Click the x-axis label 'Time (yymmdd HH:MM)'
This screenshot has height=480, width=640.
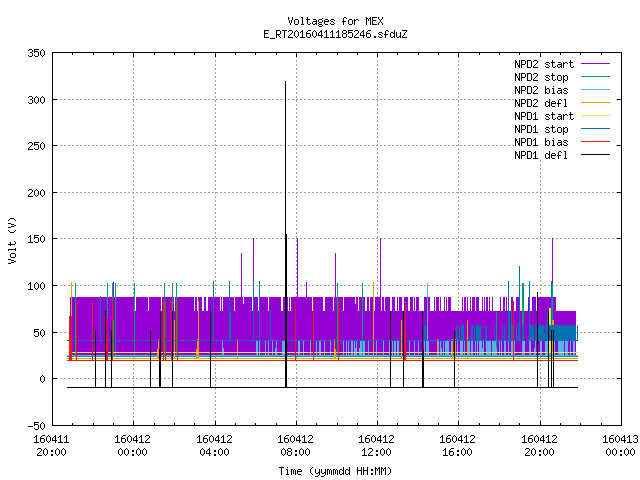pyautogui.click(x=335, y=471)
